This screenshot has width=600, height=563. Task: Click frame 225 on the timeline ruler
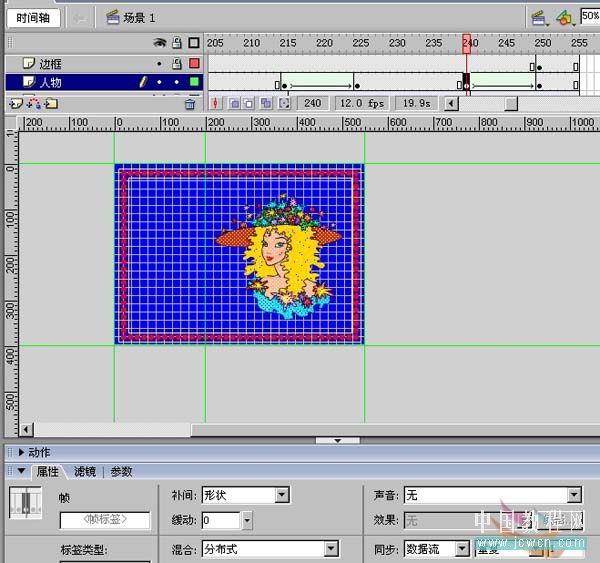point(360,43)
